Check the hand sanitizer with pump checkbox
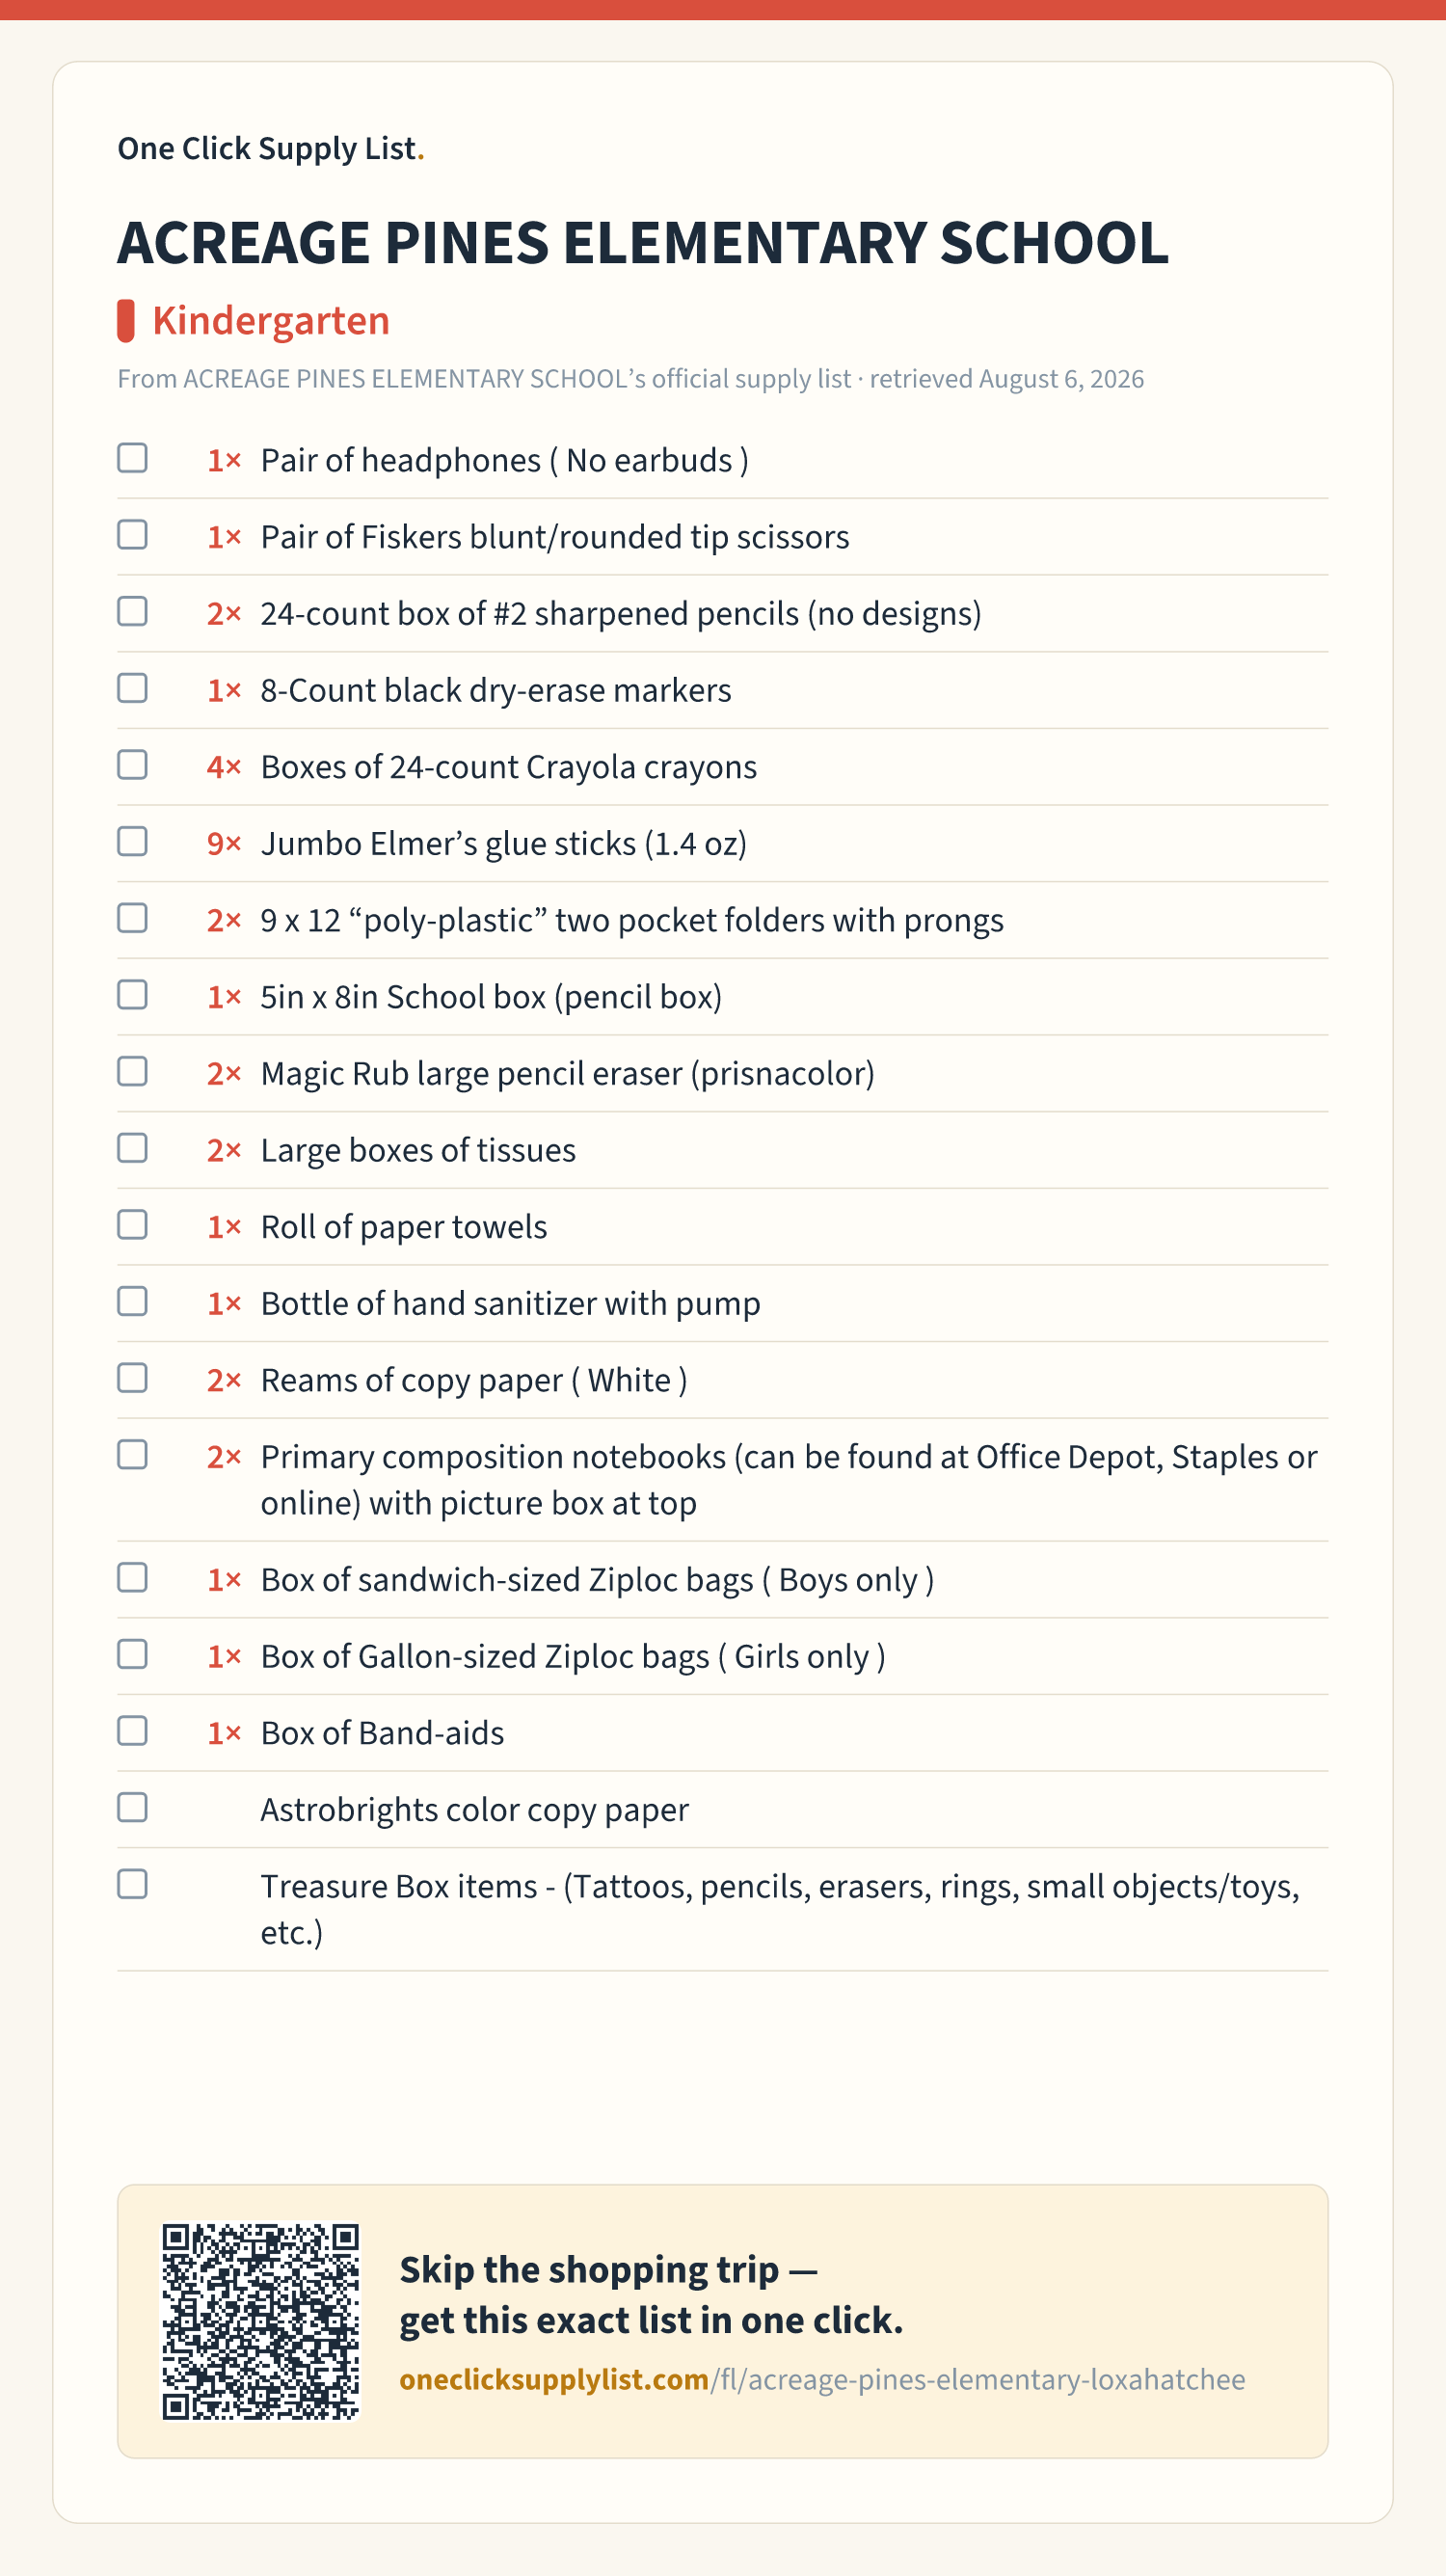 click(132, 1301)
